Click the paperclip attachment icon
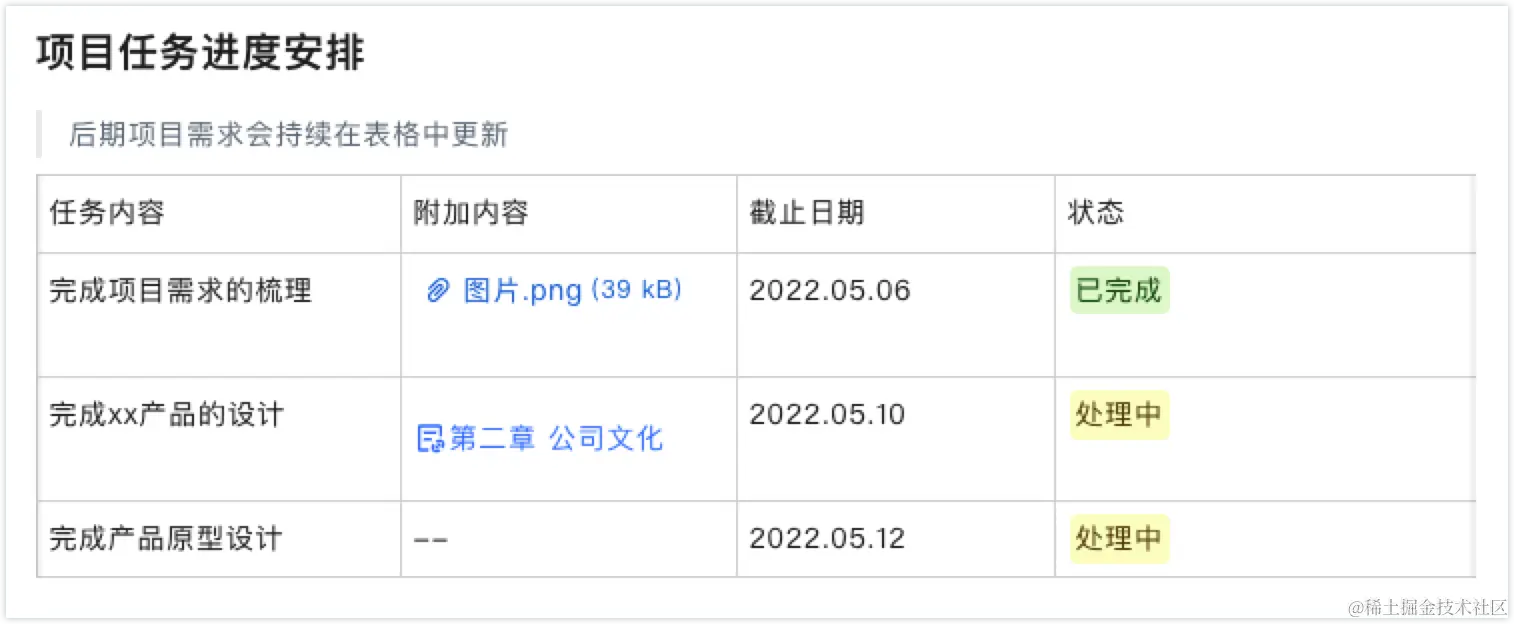 [x=437, y=291]
